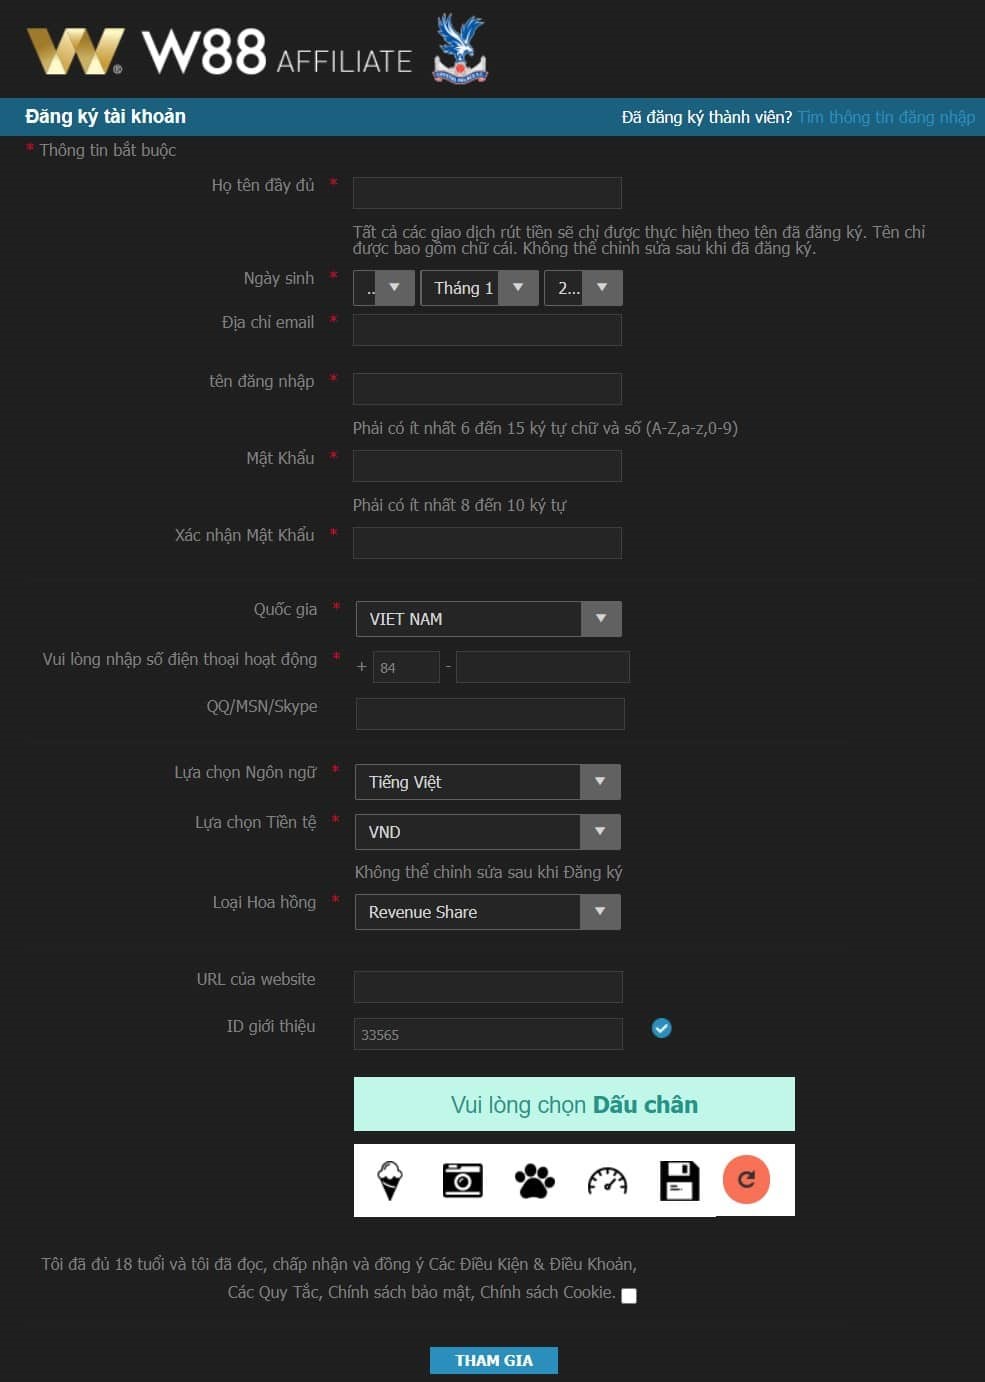Click the ID giới thiệu field with 33565
Viewport: 985px width, 1382px height.
[x=488, y=1034]
